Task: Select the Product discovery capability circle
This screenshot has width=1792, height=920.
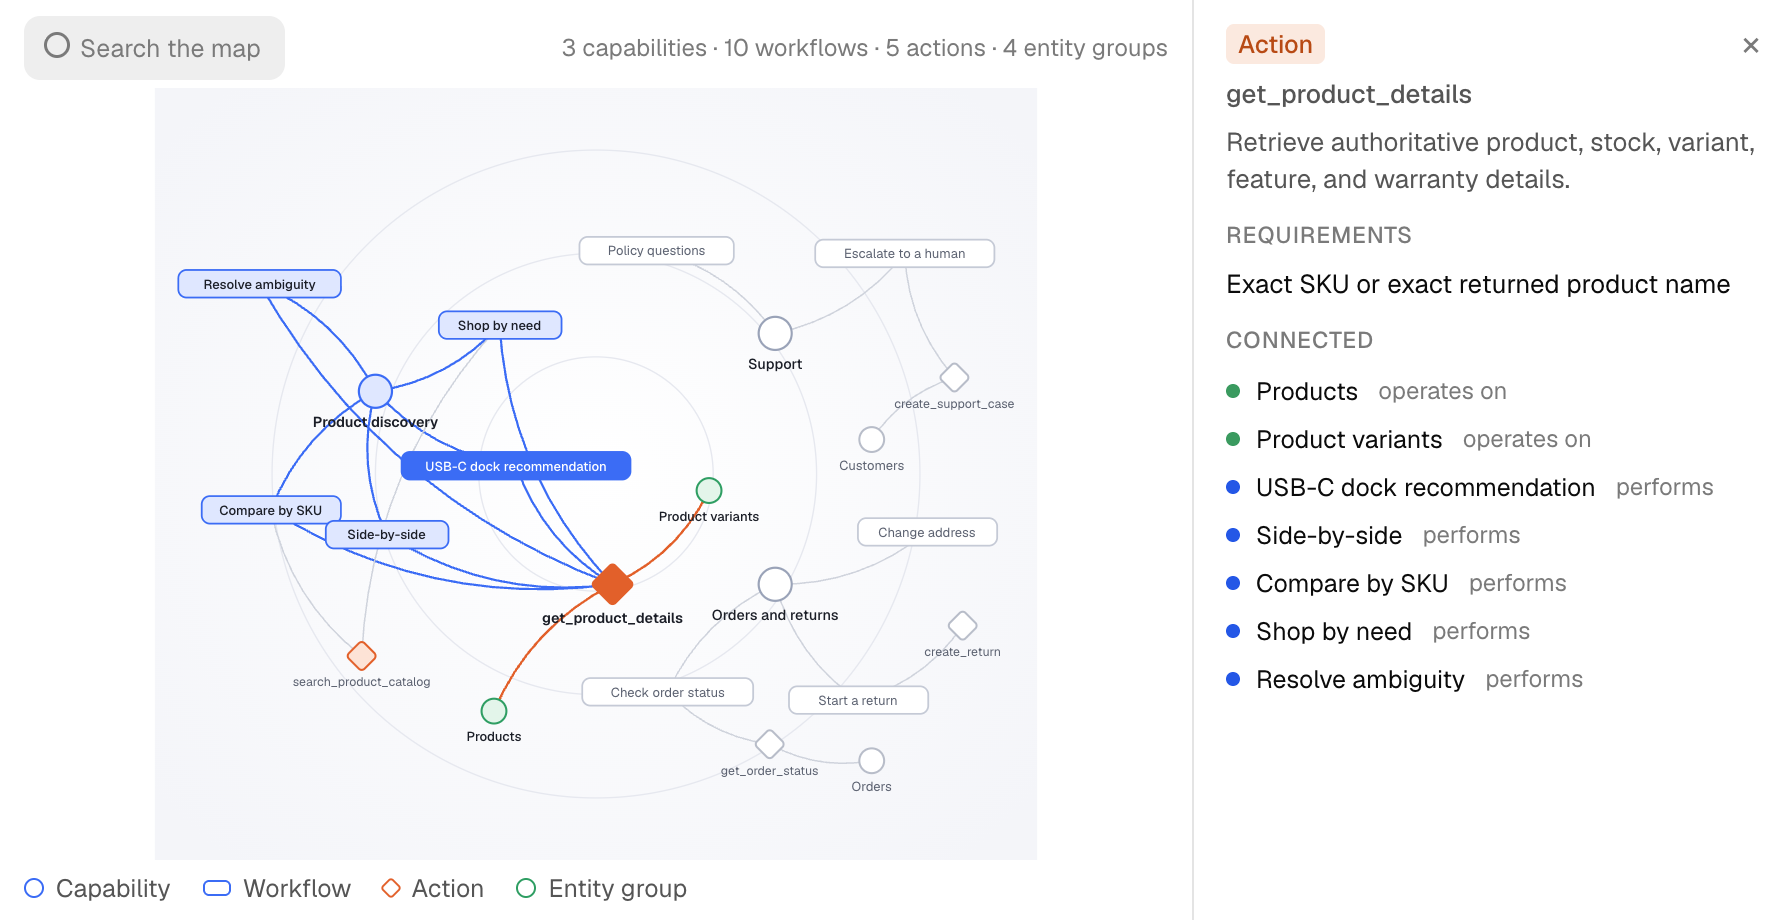Action: point(375,391)
